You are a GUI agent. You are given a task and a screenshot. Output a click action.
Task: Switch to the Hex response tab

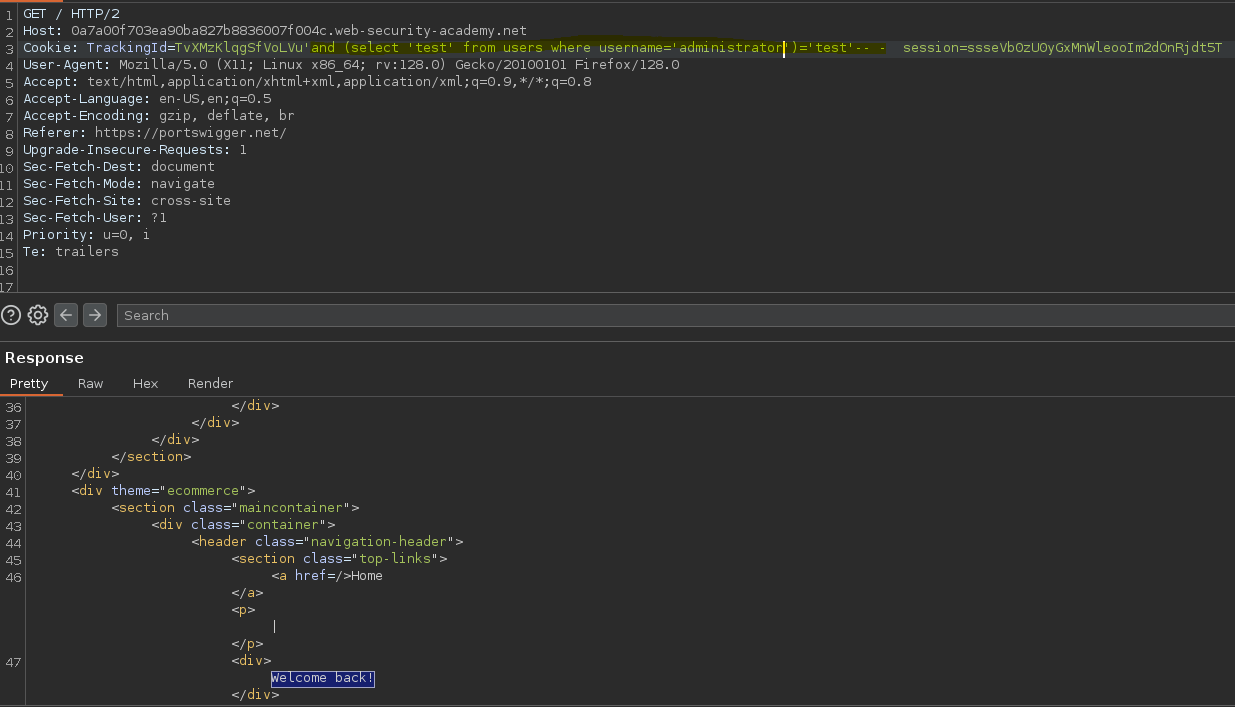[x=145, y=384]
